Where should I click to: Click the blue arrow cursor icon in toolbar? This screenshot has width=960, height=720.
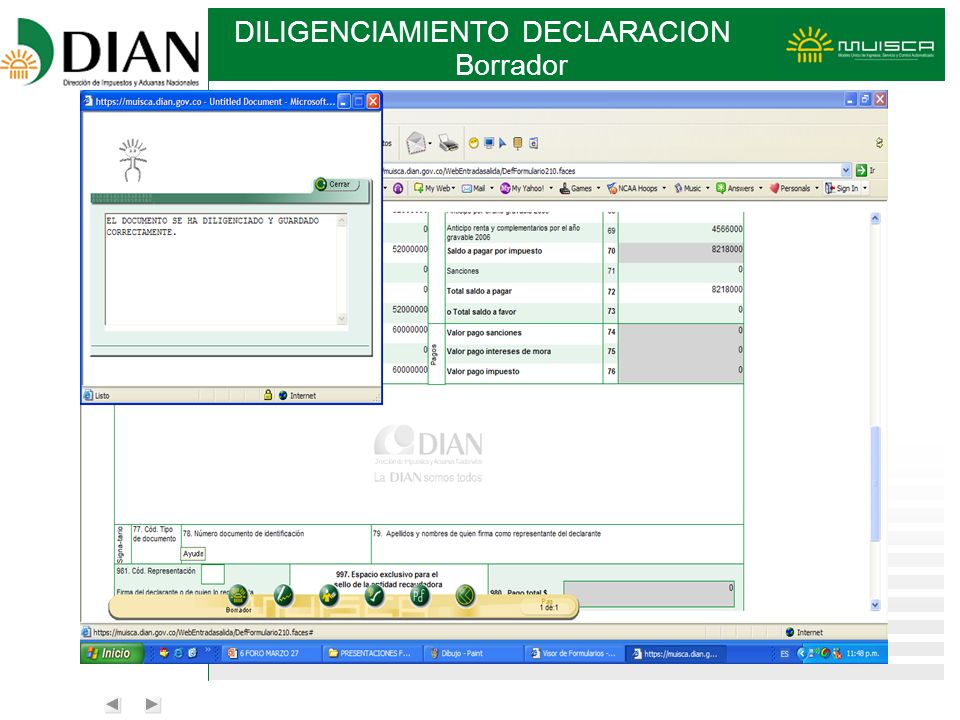(x=503, y=143)
